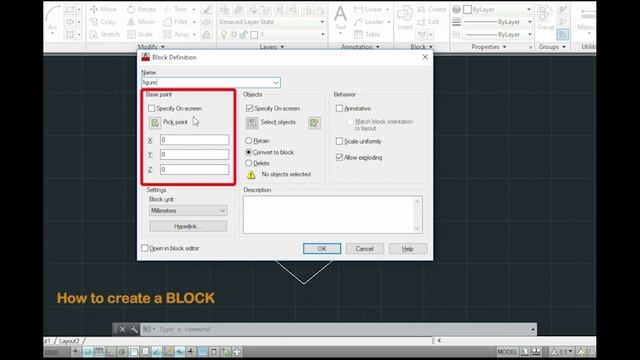Click the command line customize wrench icon

click(x=134, y=329)
